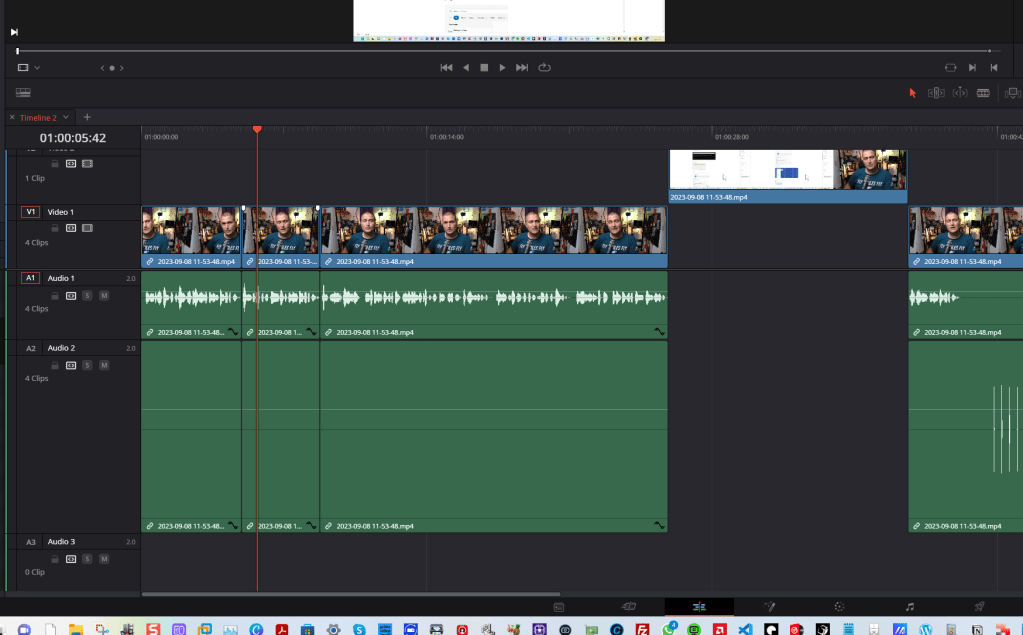This screenshot has height=635, width=1023.
Task: Open the Fusion page
Action: [769, 607]
